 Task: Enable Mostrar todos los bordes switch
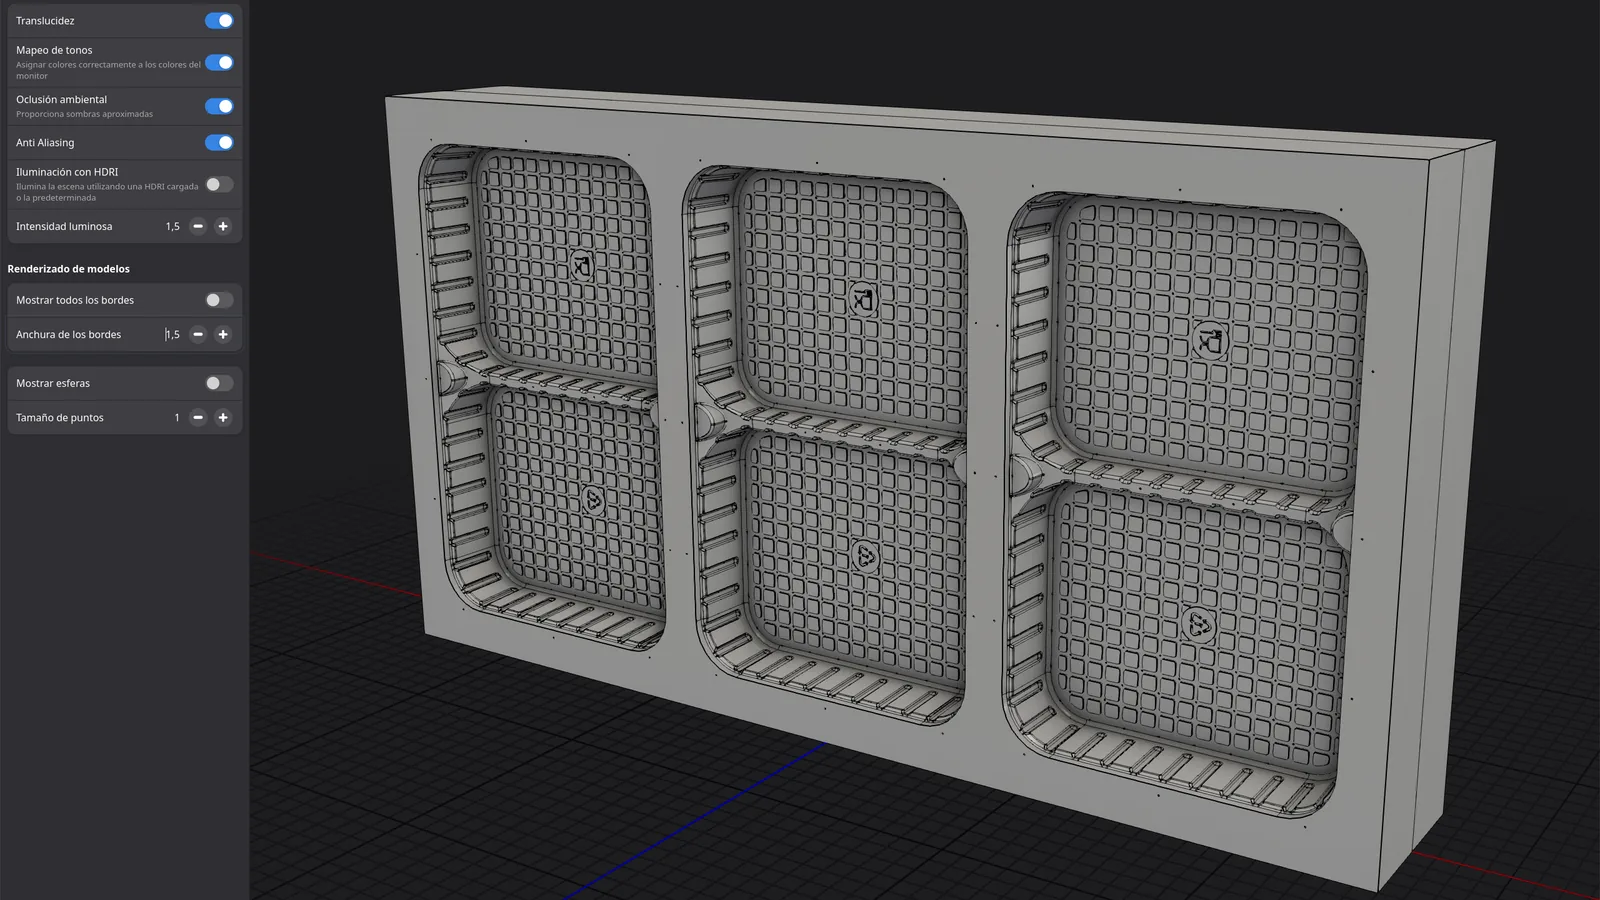click(x=219, y=300)
